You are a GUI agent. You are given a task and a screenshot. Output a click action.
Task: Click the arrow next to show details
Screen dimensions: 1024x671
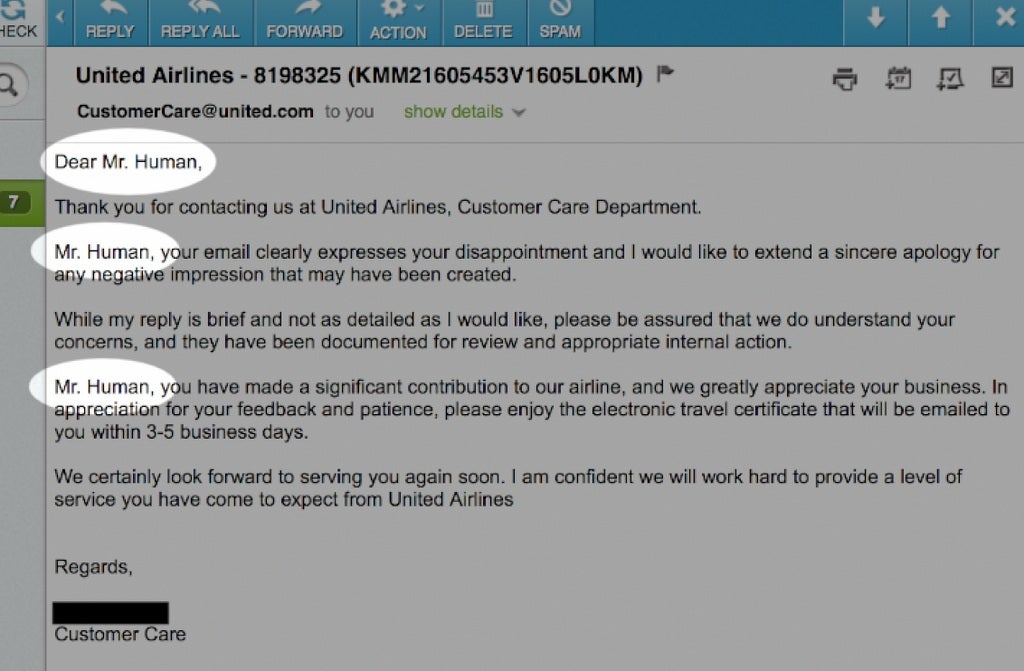coord(518,112)
